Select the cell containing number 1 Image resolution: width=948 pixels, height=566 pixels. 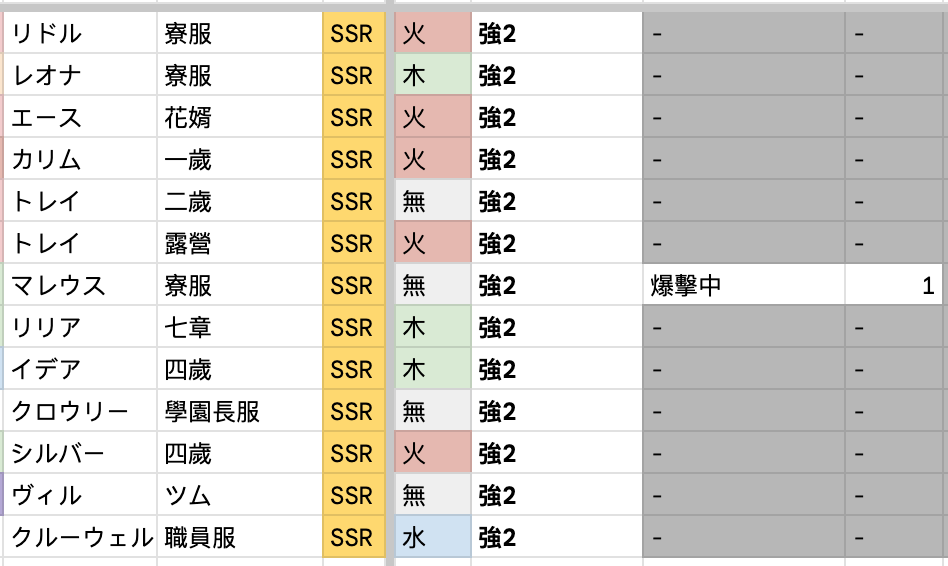pos(894,285)
